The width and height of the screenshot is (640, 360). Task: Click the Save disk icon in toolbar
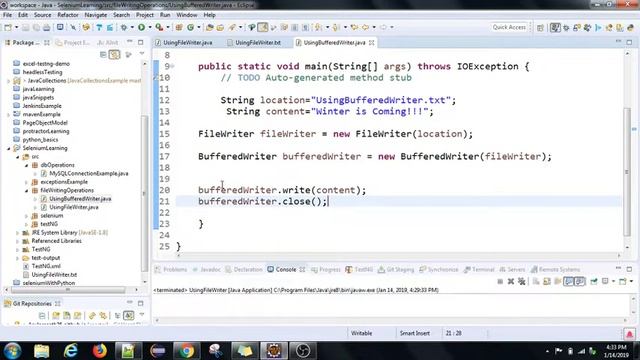coord(26,27)
